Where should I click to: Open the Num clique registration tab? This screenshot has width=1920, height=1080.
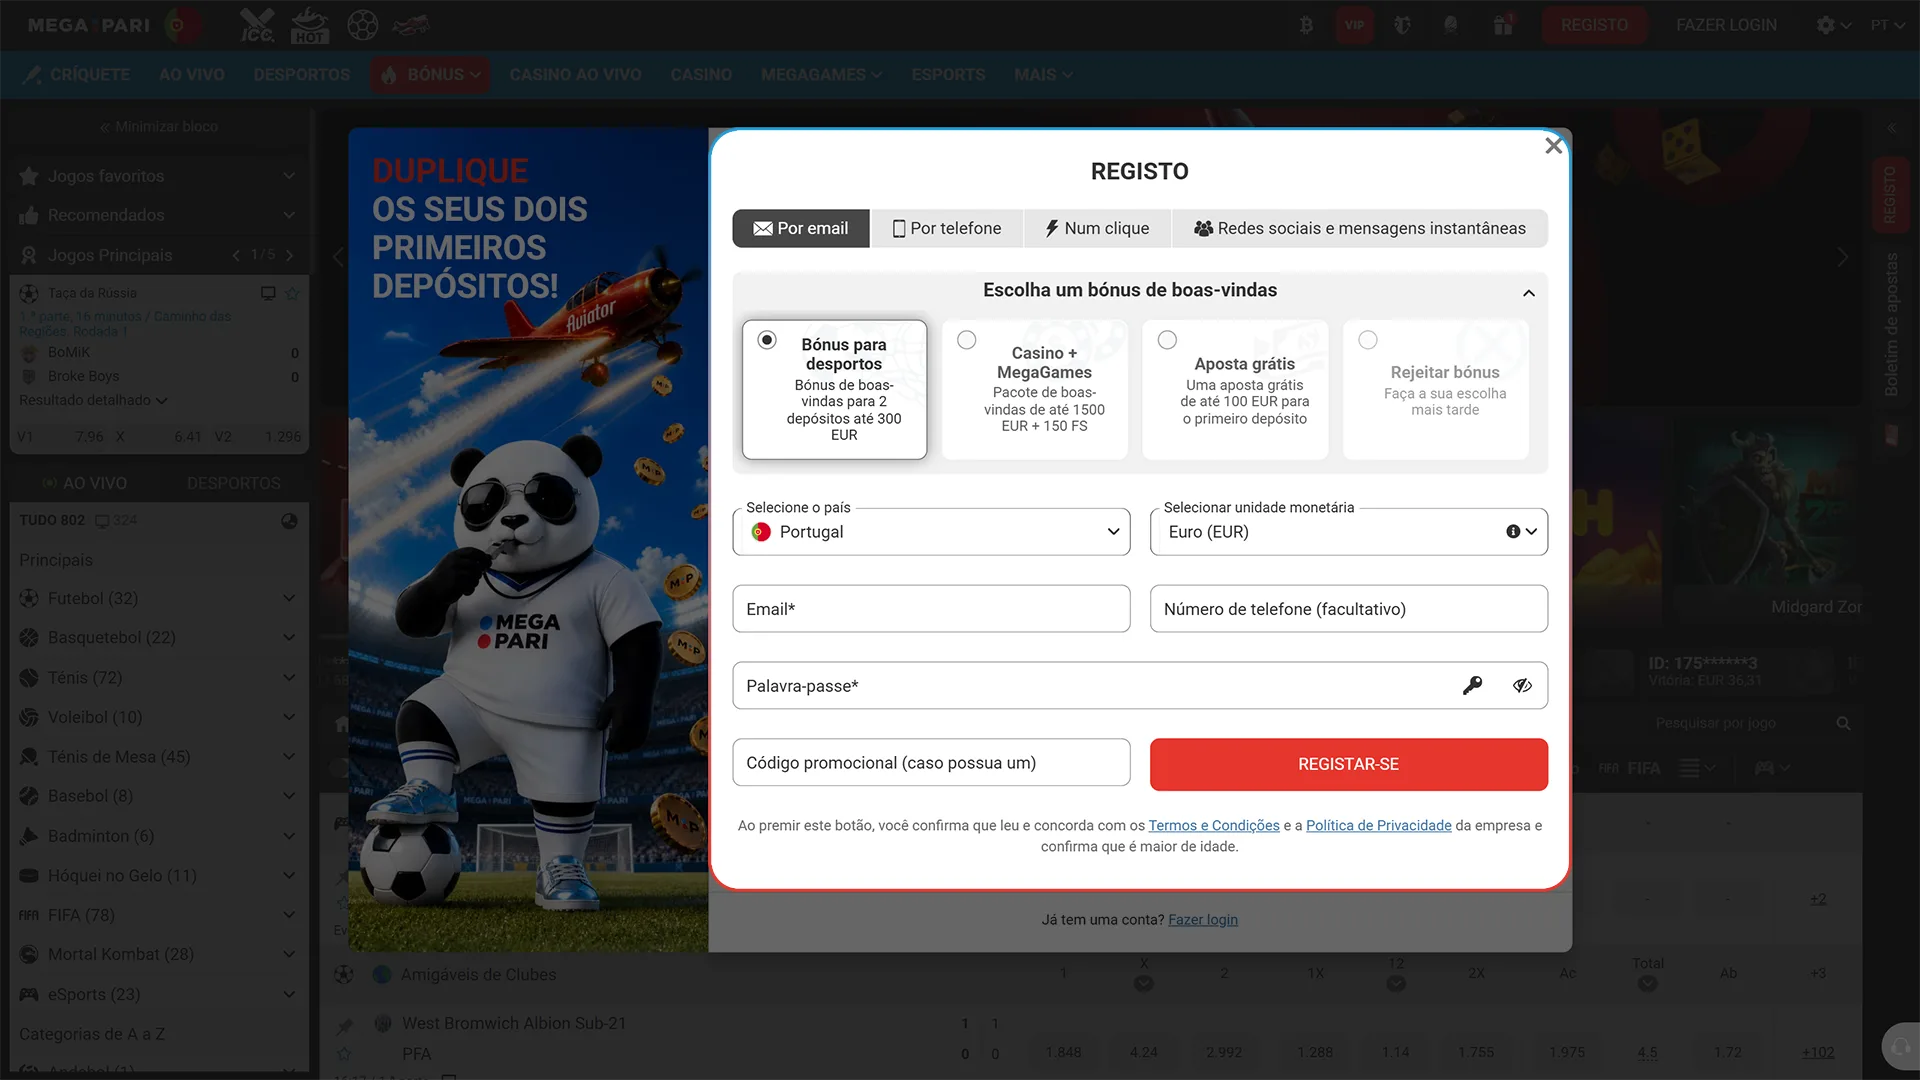(x=1097, y=228)
